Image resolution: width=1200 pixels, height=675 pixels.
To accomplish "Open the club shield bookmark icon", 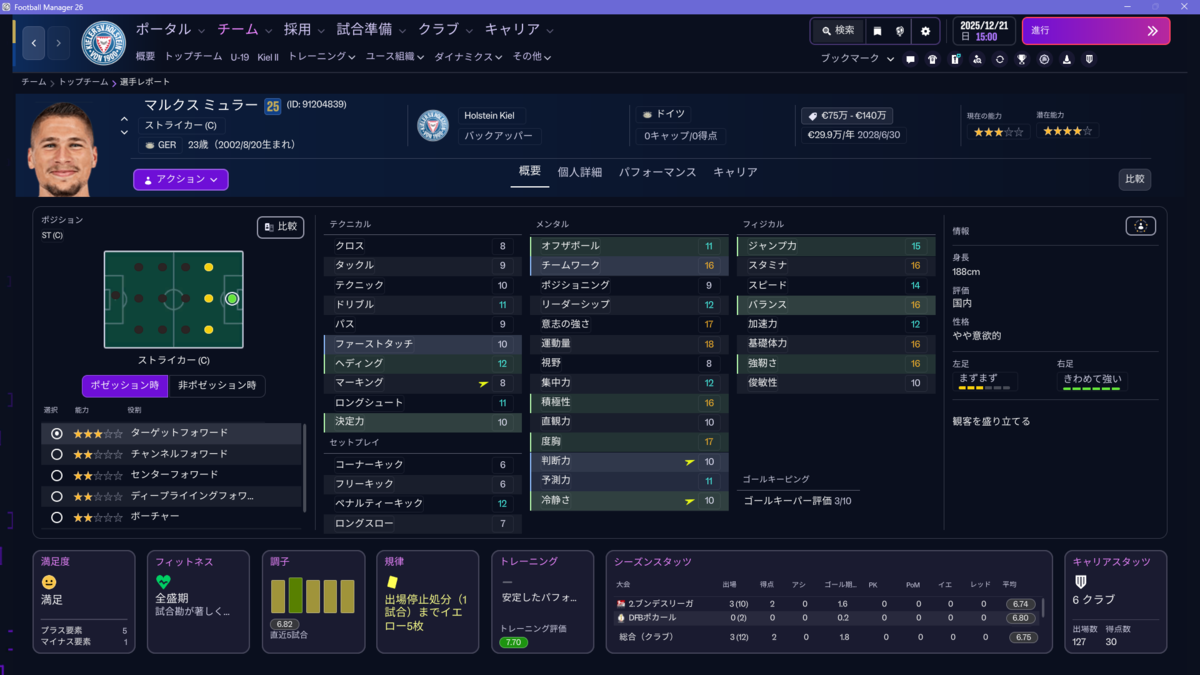I will click(x=1089, y=59).
